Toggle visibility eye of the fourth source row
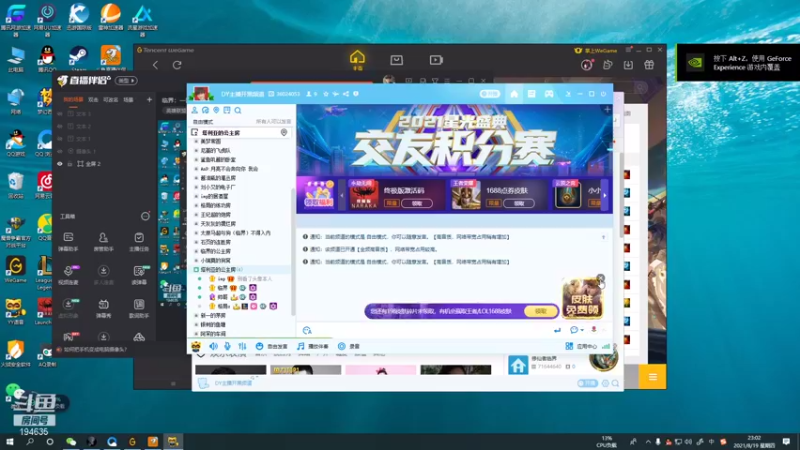The image size is (800, 450). point(60,151)
